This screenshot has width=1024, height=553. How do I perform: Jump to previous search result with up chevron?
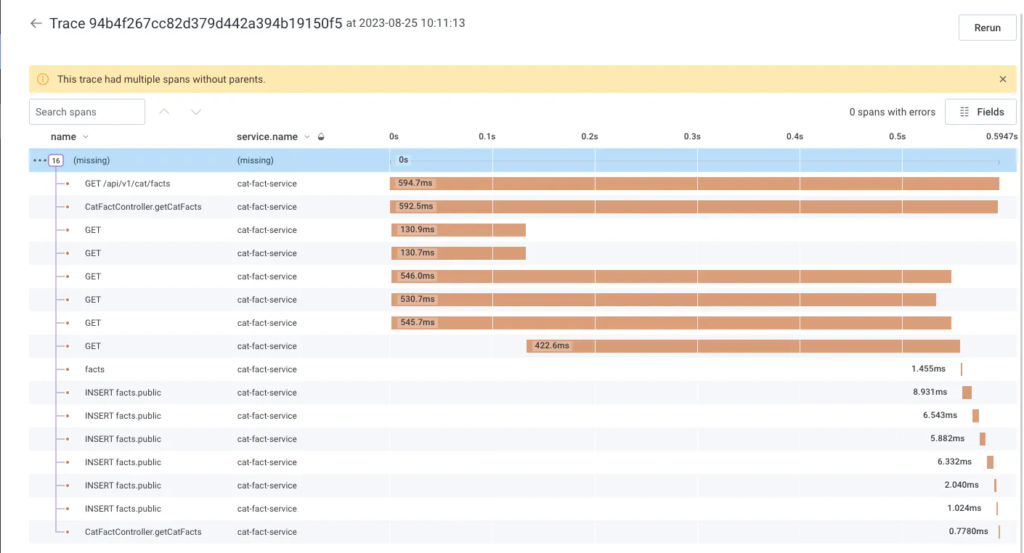[x=164, y=112]
